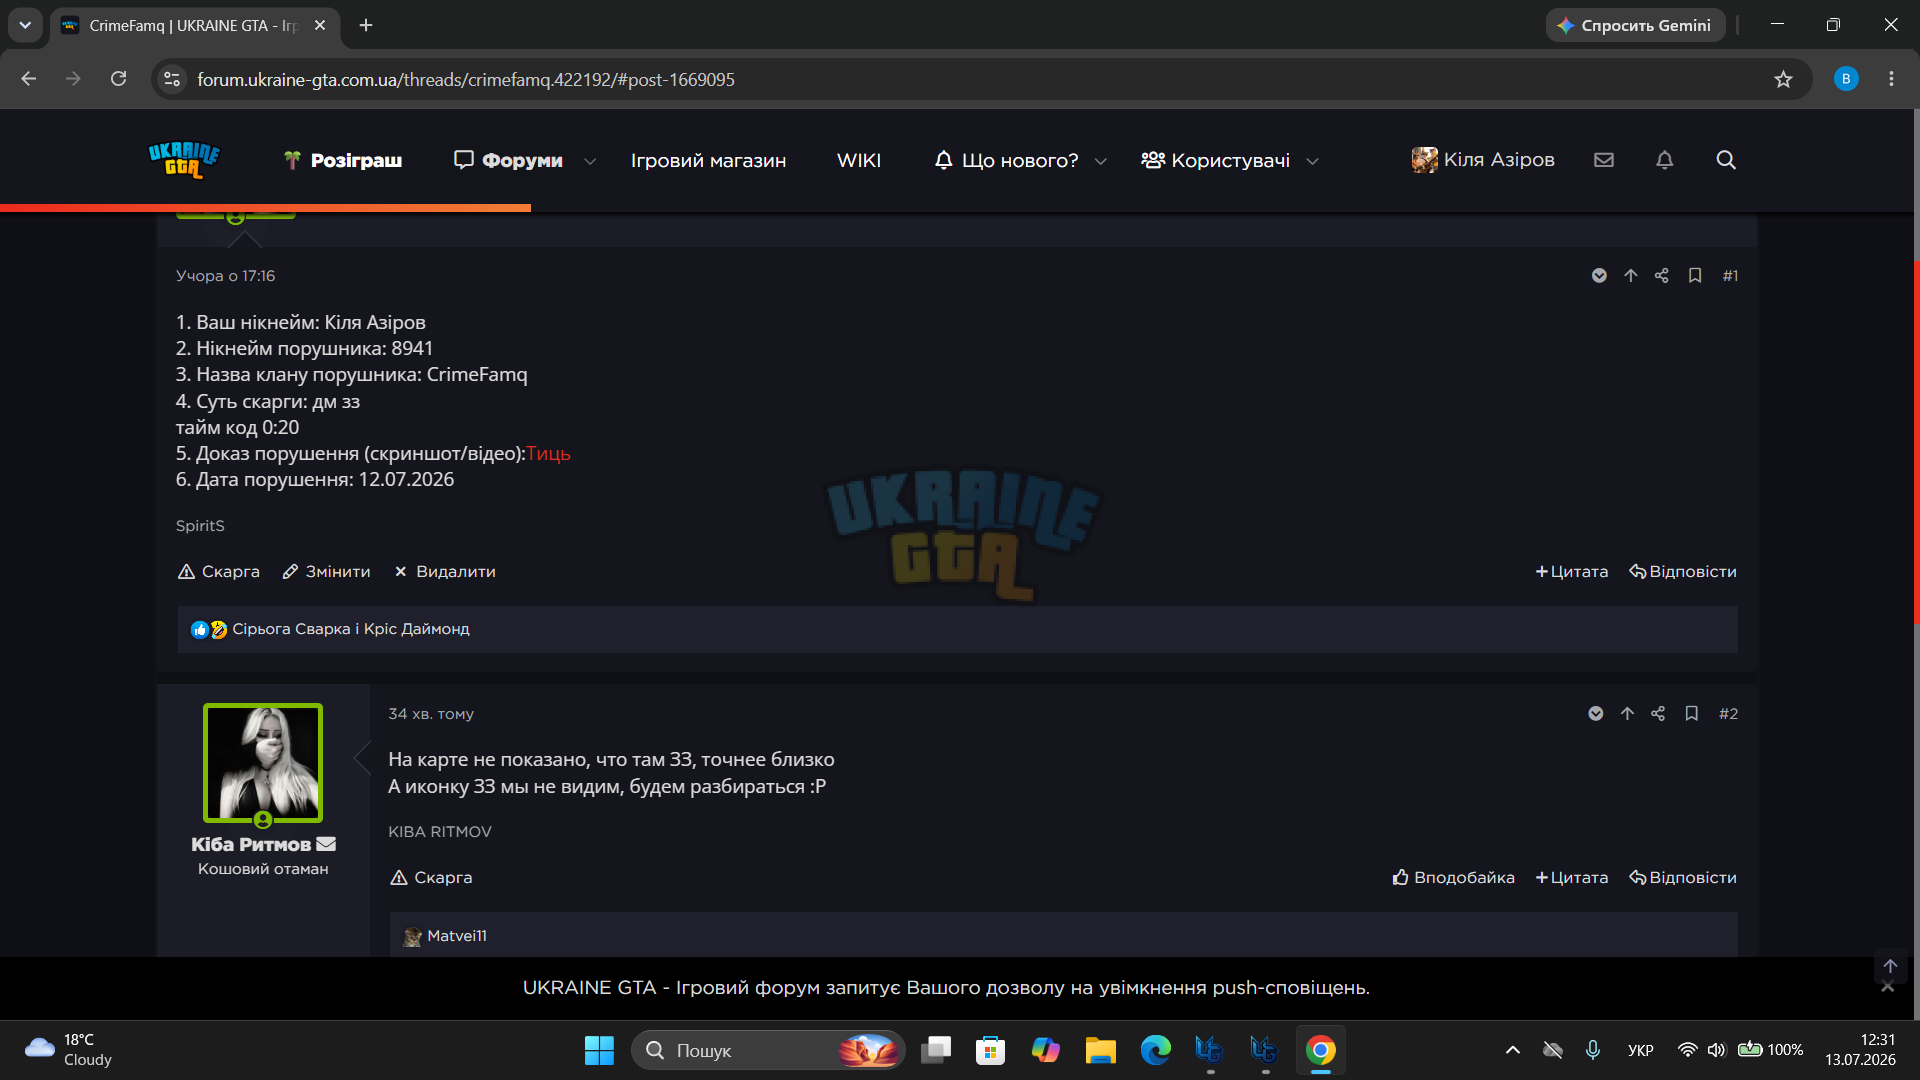Open Task View on taskbar
The height and width of the screenshot is (1080, 1920).
pos(936,1050)
